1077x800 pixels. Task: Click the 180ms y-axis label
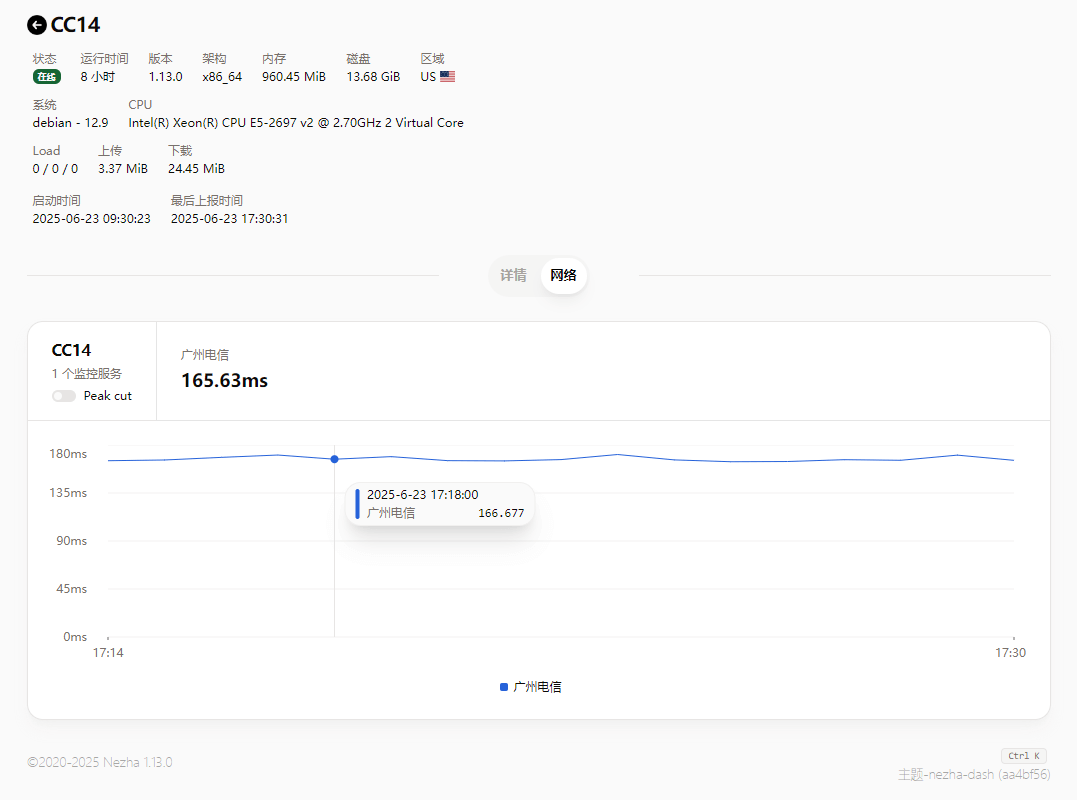[x=68, y=454]
